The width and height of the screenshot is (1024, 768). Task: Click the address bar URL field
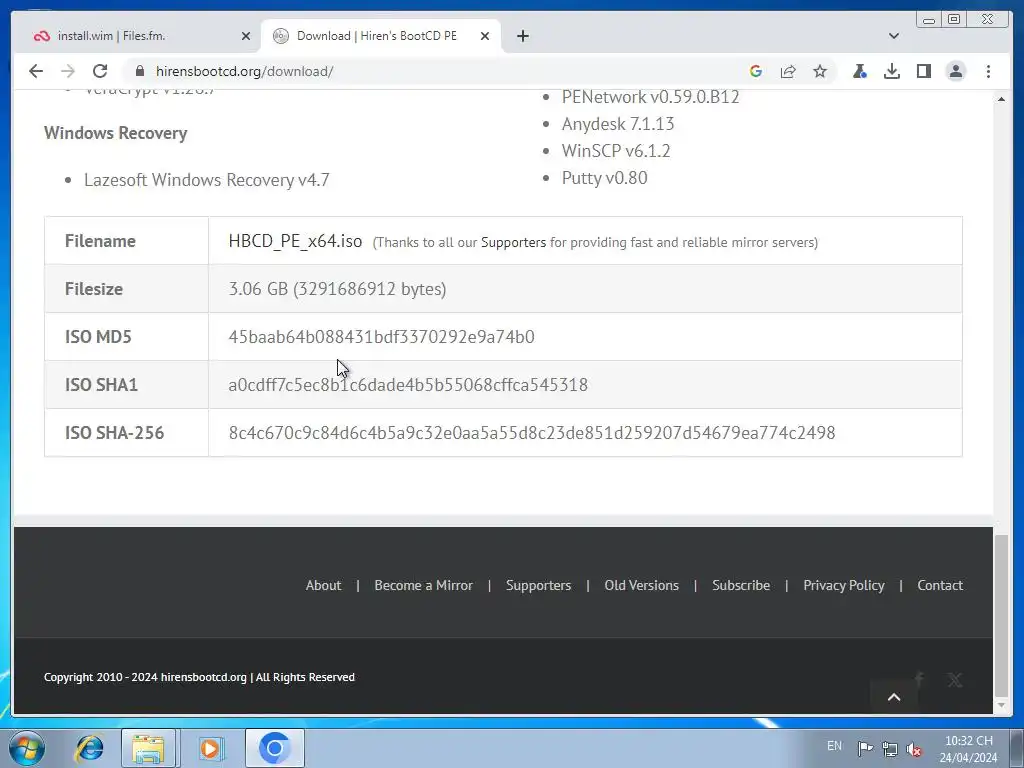431,71
